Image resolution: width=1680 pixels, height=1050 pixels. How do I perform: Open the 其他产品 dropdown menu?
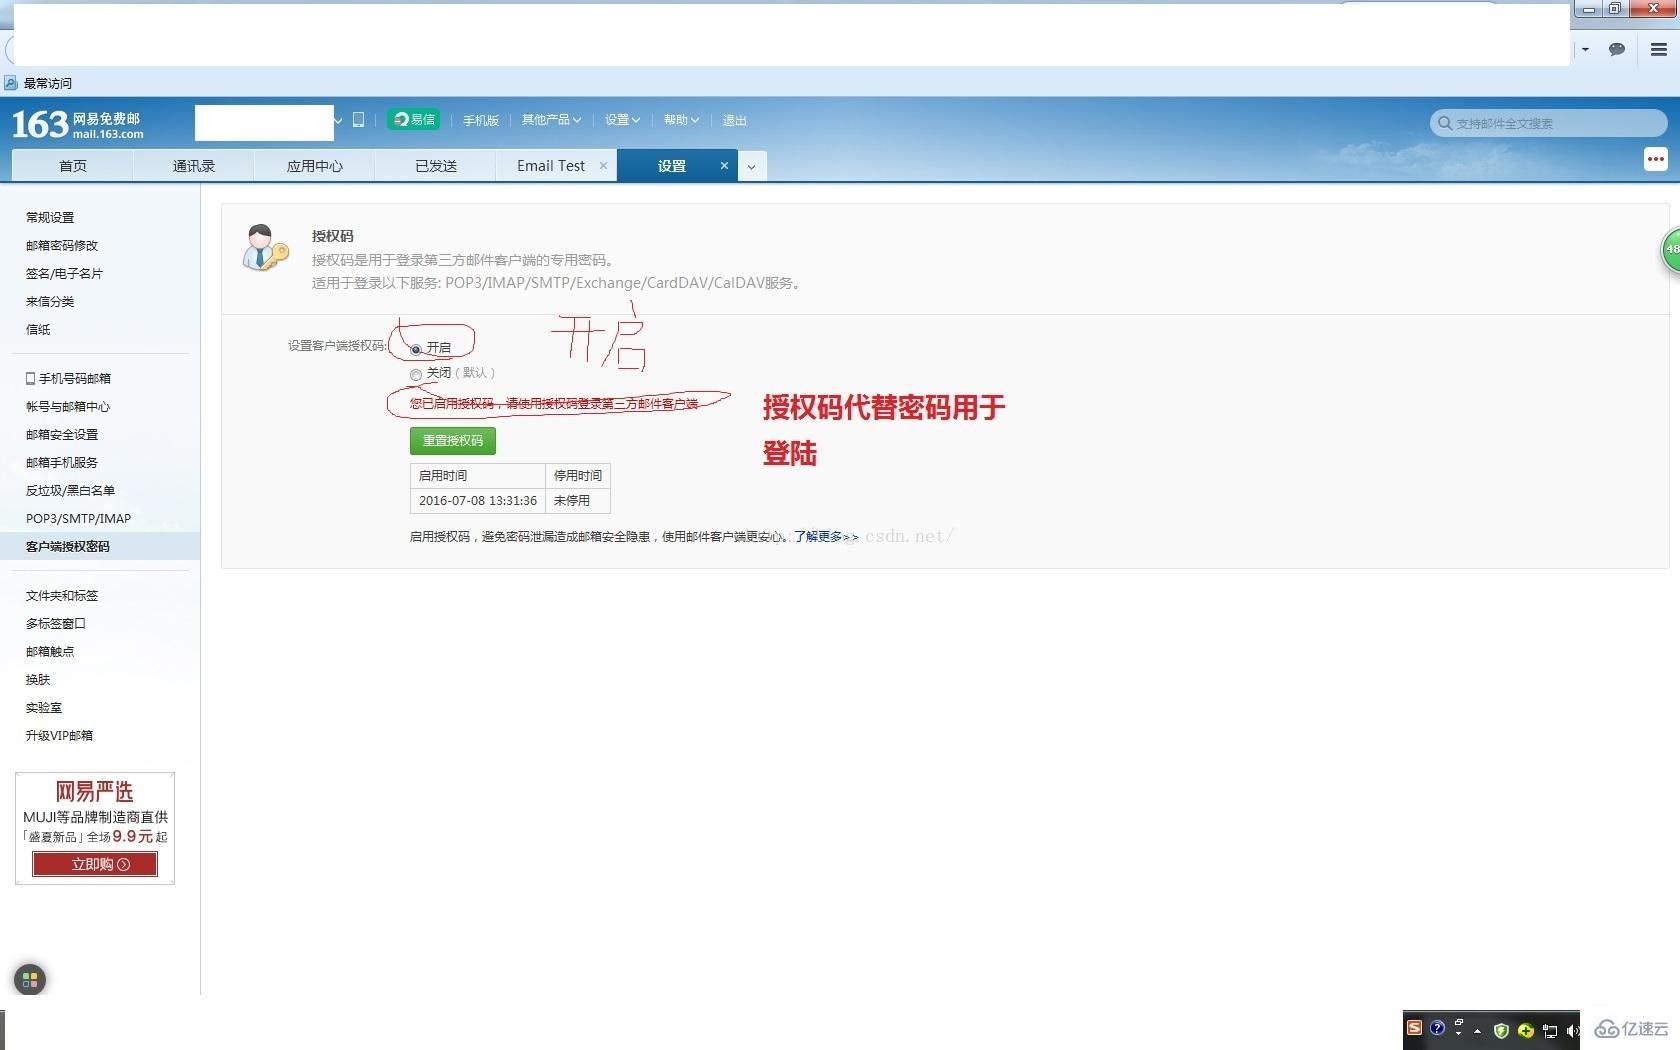(551, 120)
